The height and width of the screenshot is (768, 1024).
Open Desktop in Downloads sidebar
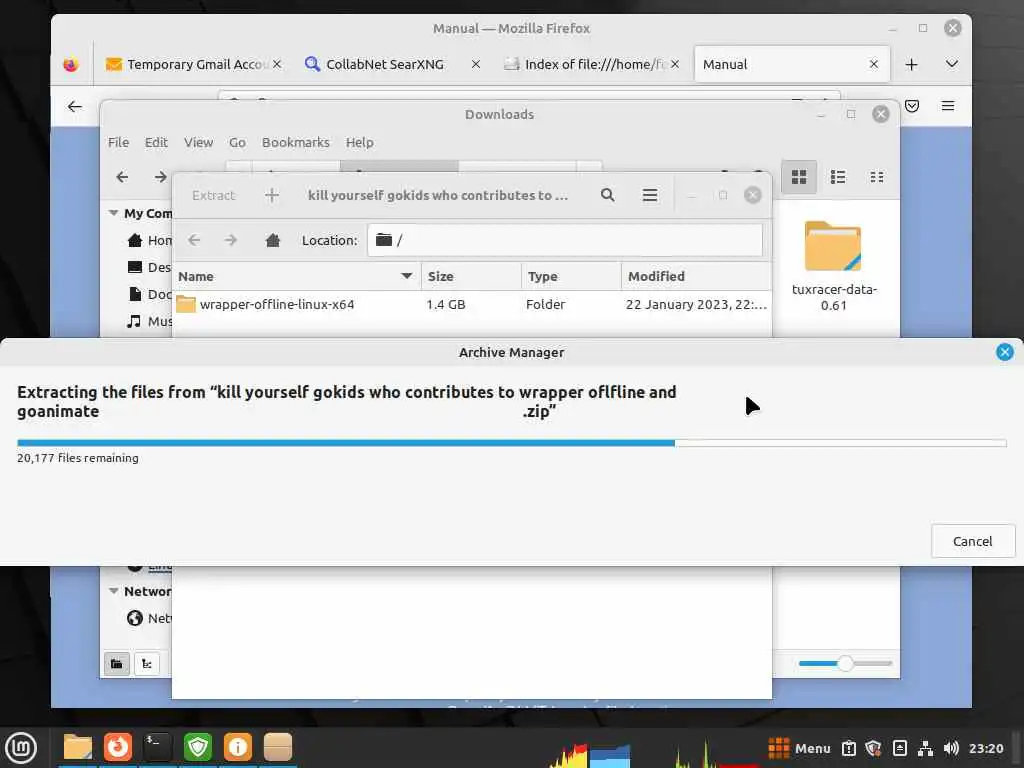coord(150,267)
